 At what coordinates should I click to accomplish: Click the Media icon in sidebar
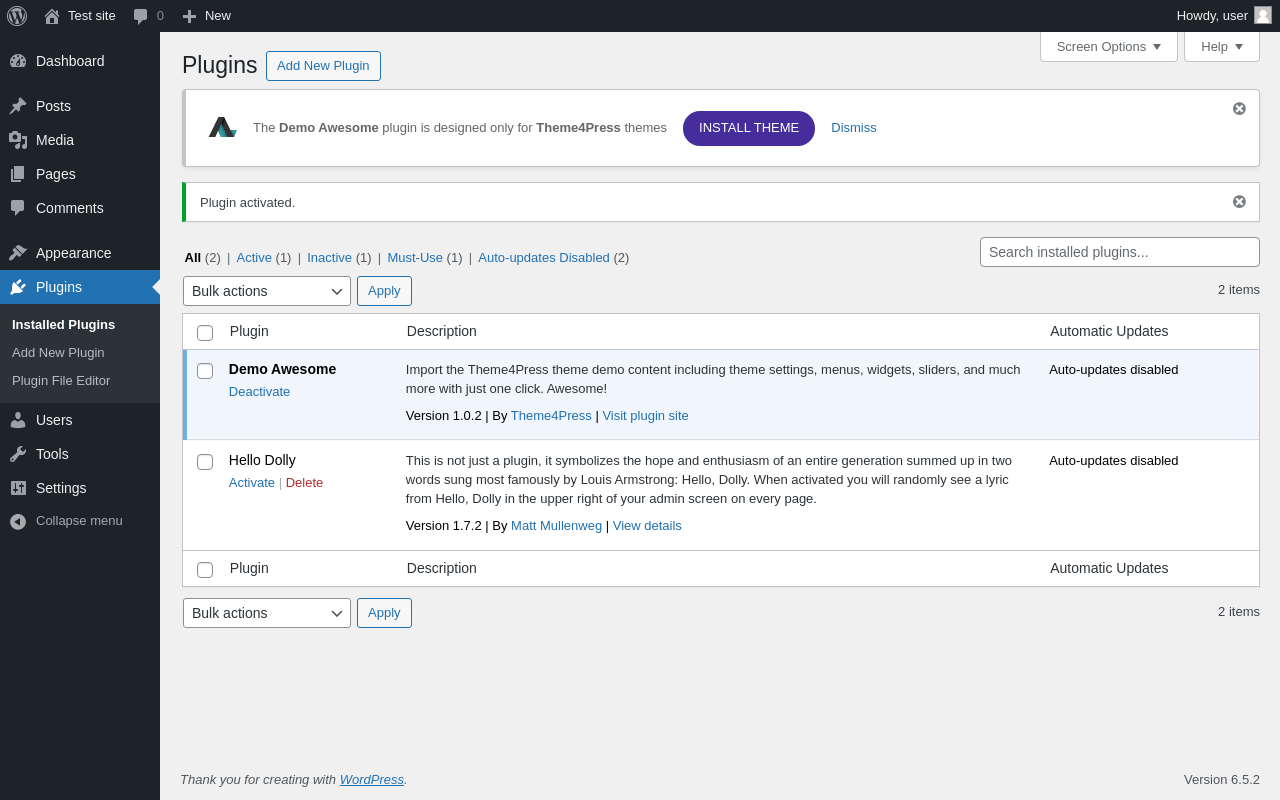18,140
